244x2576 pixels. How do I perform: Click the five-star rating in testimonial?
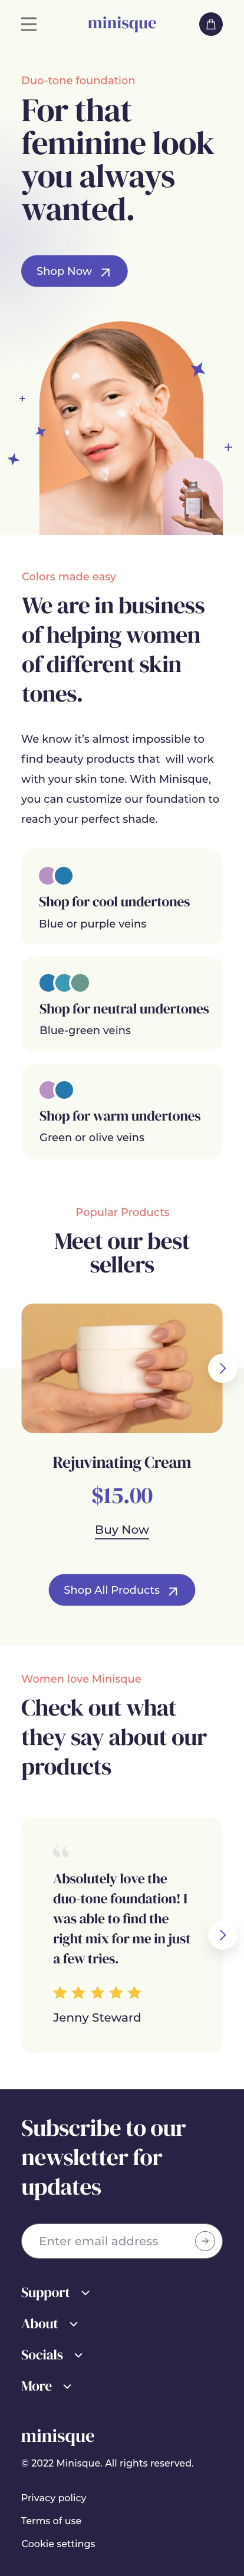pos(97,1992)
